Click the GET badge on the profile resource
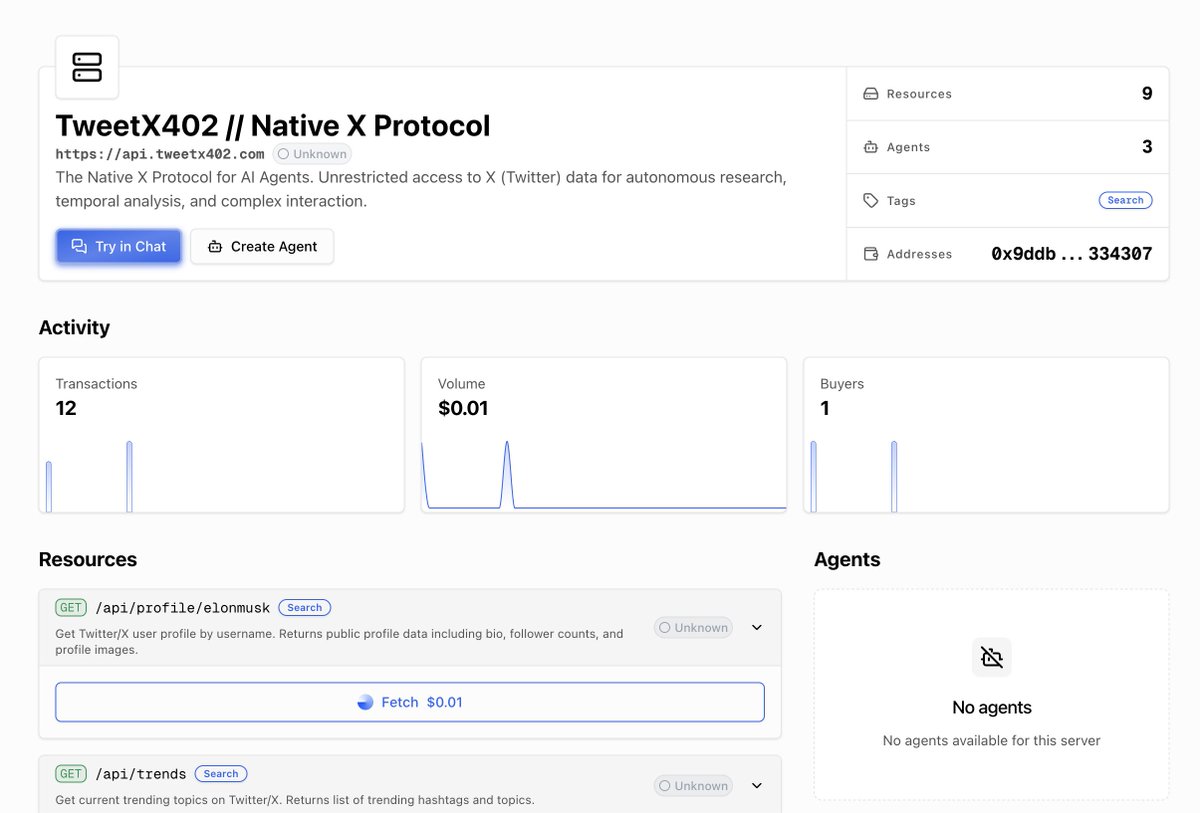The image size is (1200, 813). pos(71,607)
